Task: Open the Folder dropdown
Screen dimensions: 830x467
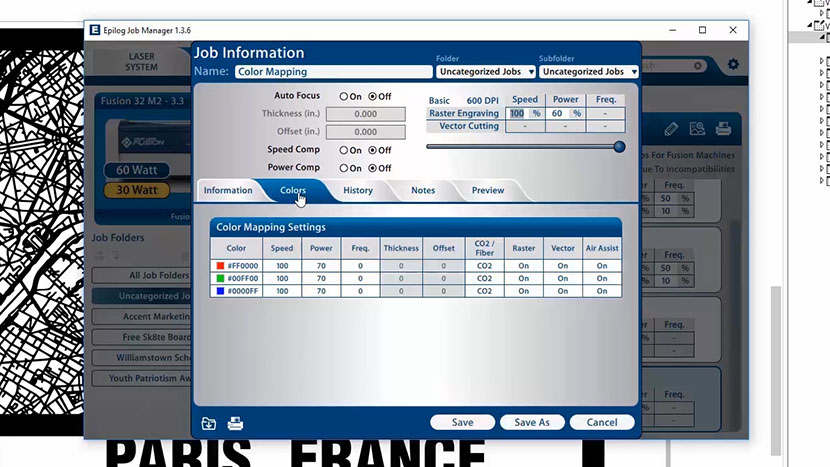Action: (484, 72)
